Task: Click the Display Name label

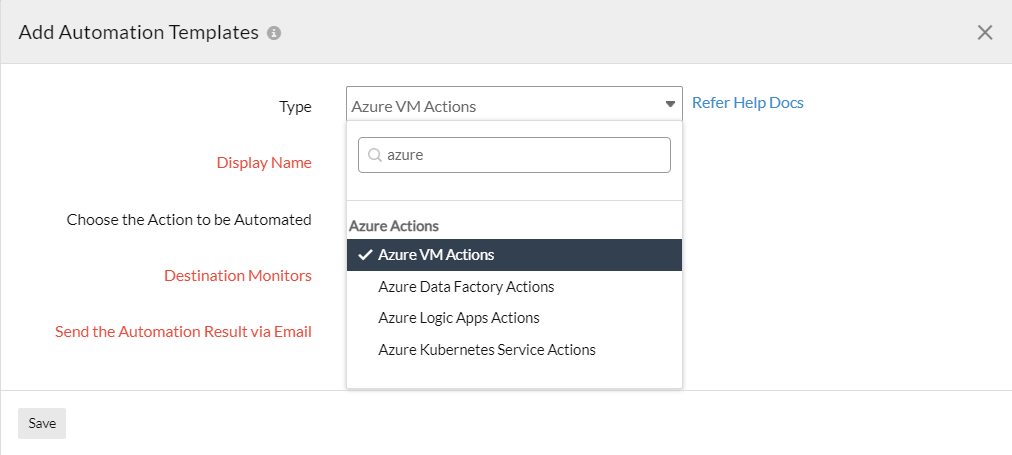Action: pos(264,163)
